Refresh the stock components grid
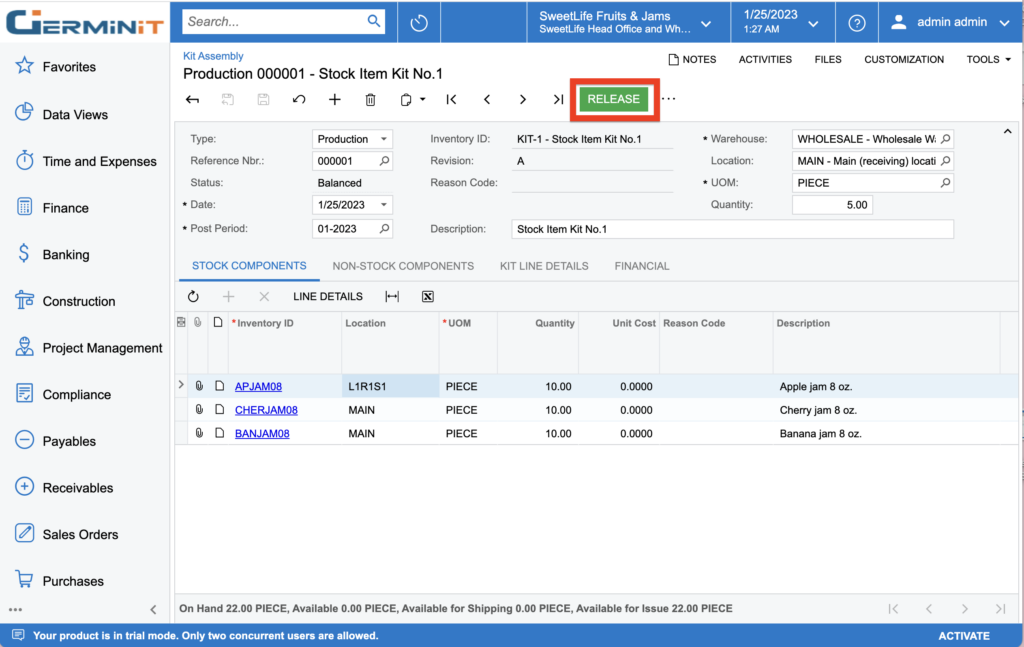1024x647 pixels. [193, 297]
